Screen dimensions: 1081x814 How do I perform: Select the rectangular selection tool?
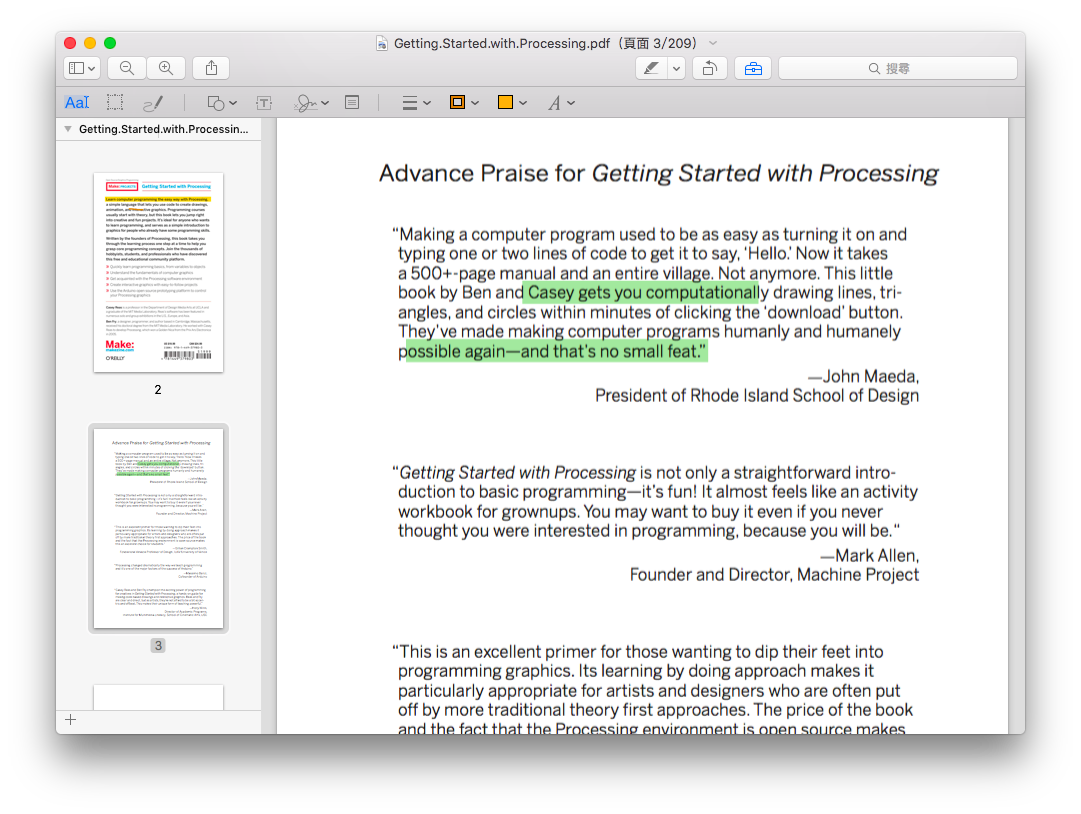[115, 103]
